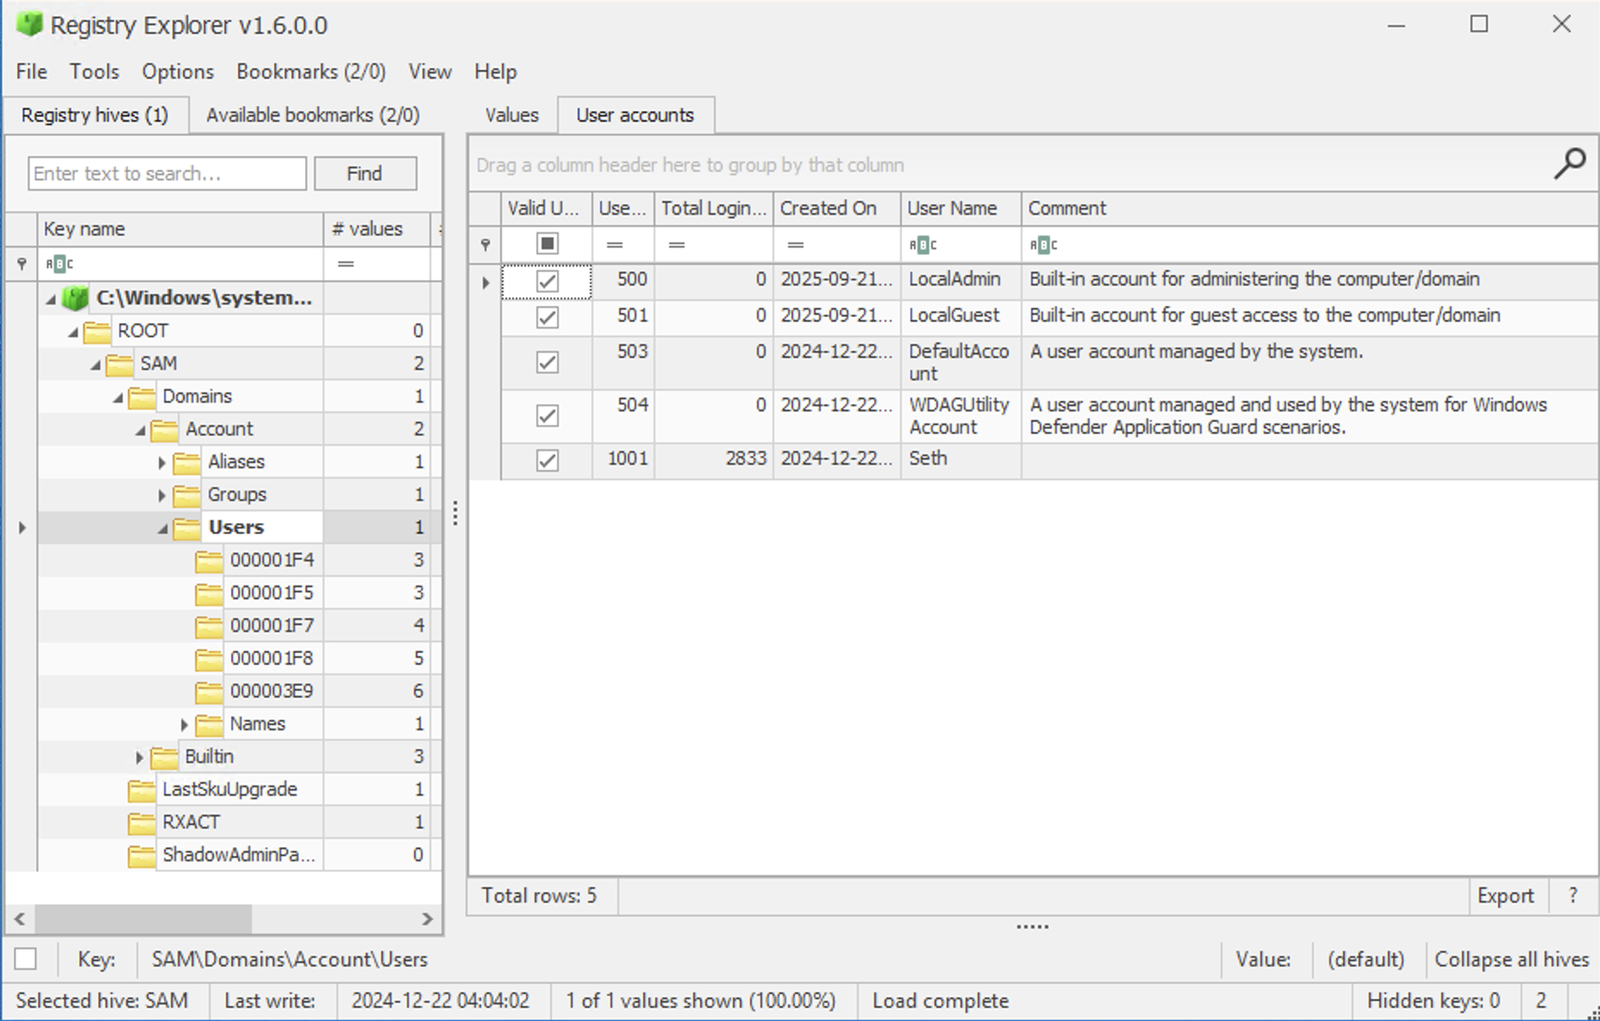Screen dimensions: 1600x1021
Task: Click the Find button
Action: point(364,173)
